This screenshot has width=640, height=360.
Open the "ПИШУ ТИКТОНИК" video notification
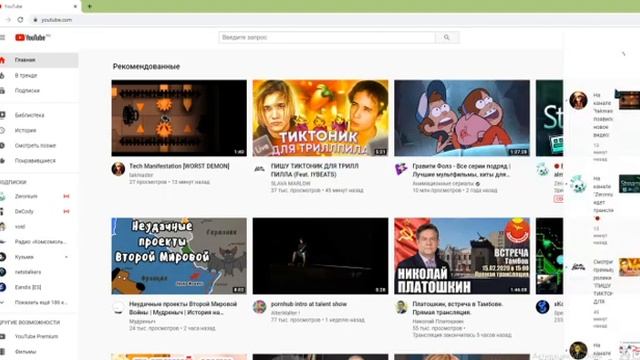point(603,293)
